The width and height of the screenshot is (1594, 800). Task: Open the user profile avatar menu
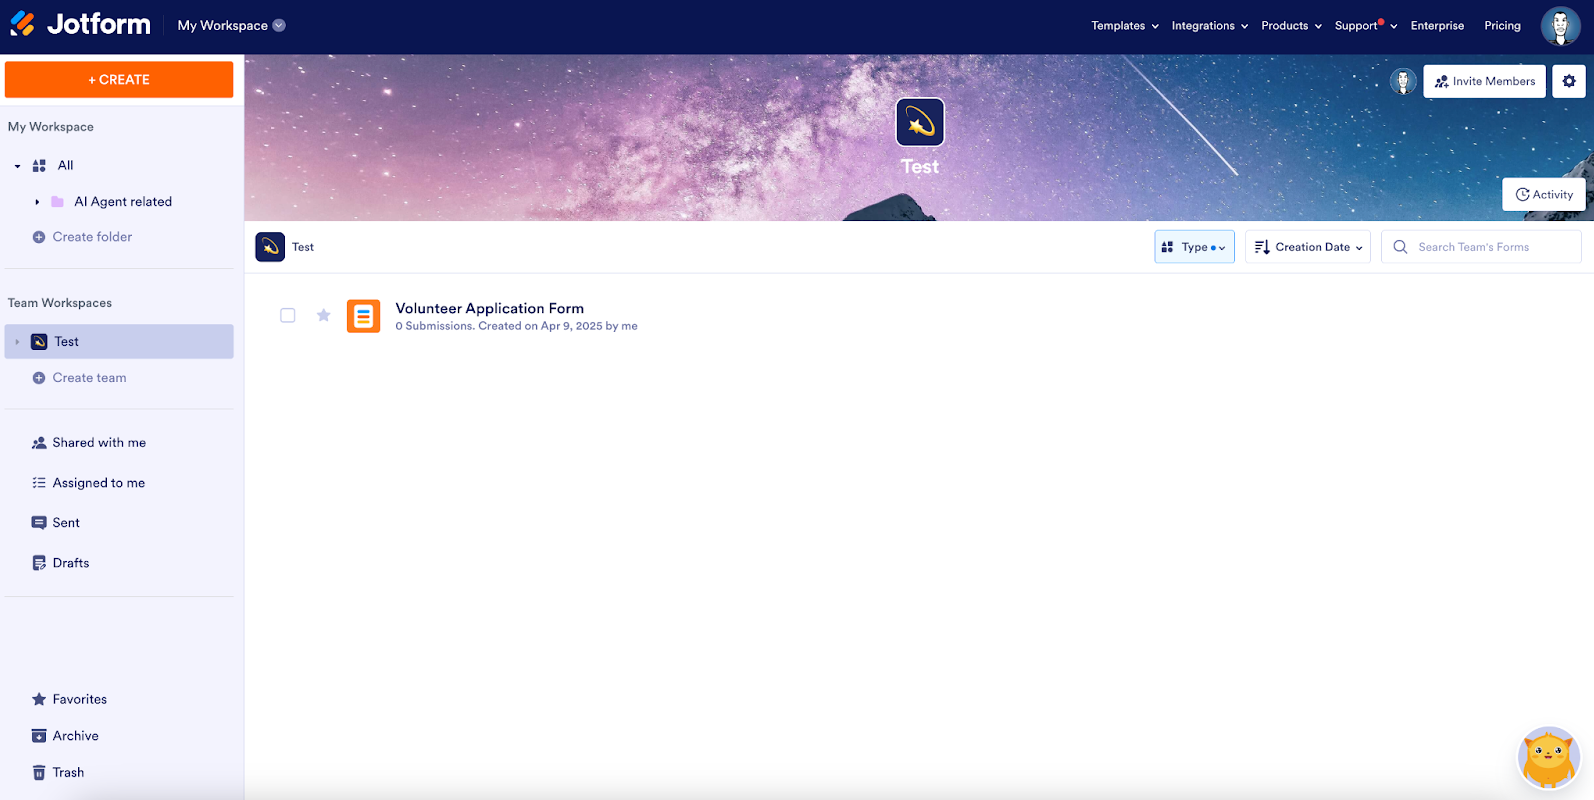pos(1560,26)
